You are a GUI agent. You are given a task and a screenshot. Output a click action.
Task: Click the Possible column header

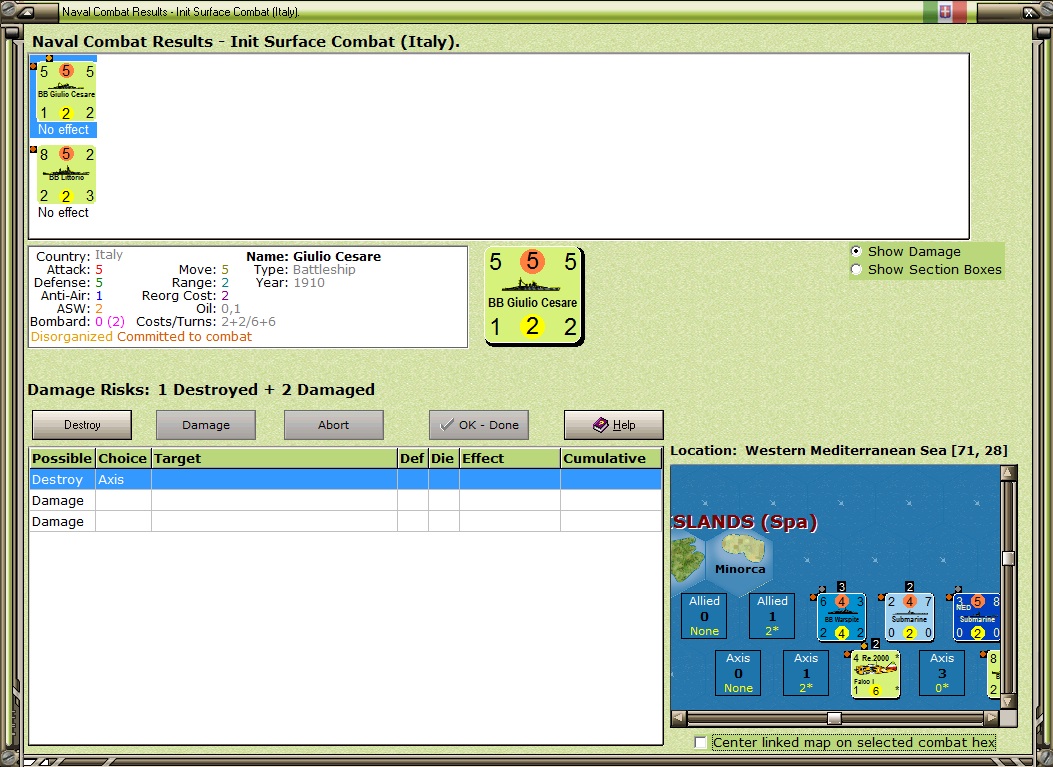pos(62,458)
